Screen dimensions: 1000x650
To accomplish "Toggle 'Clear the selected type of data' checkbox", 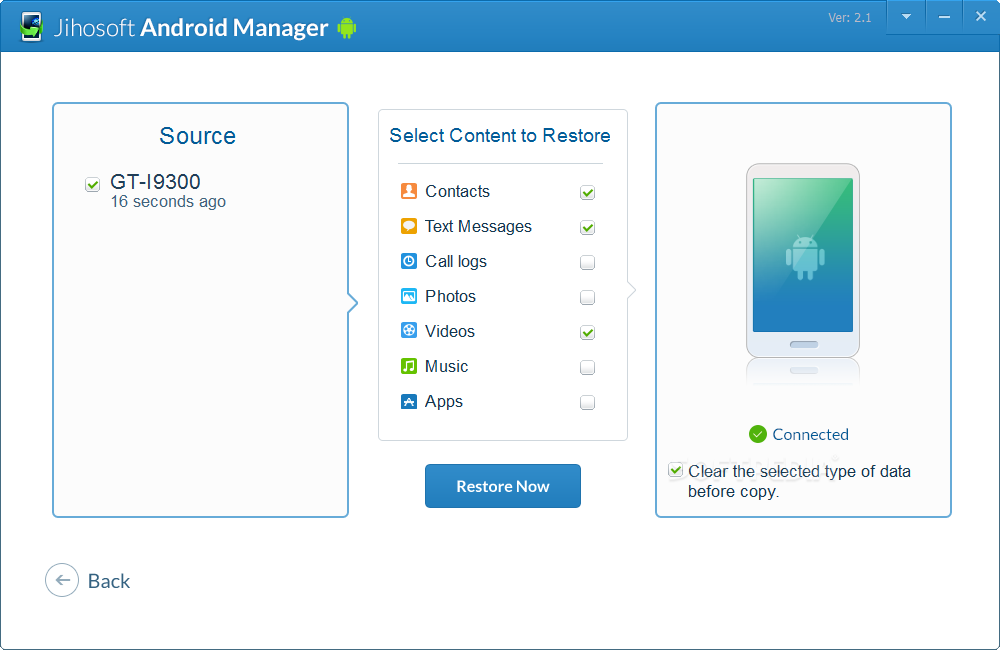I will [x=675, y=470].
